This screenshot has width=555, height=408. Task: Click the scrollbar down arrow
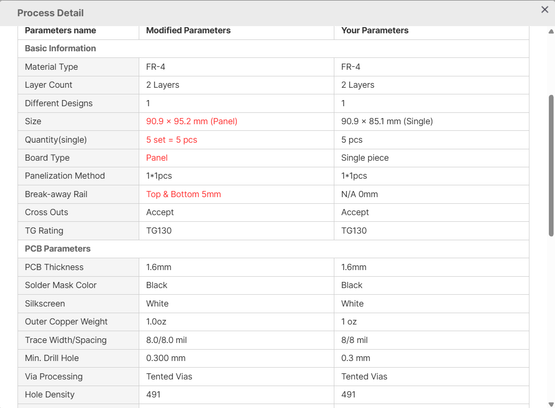(551, 404)
